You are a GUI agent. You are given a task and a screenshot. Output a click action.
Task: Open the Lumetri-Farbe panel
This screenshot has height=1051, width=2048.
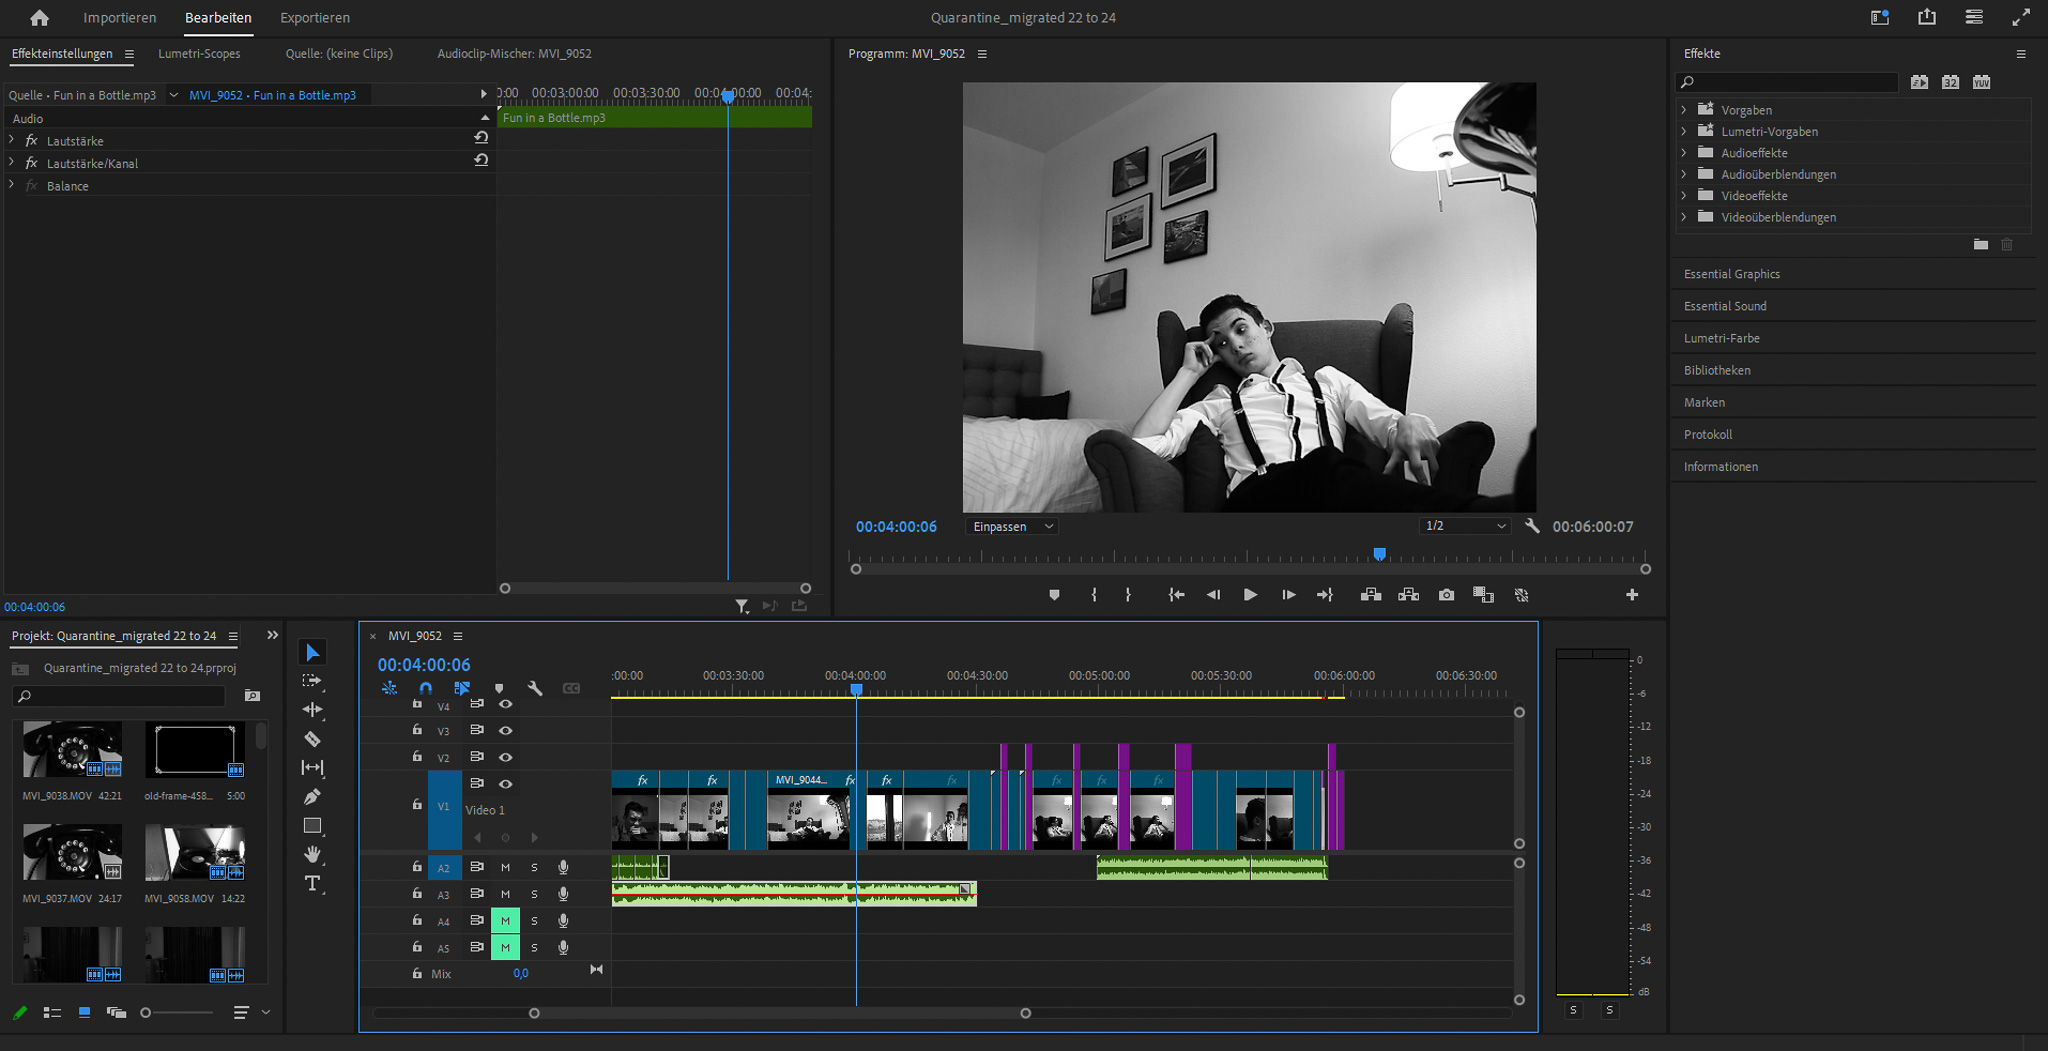coord(1721,338)
